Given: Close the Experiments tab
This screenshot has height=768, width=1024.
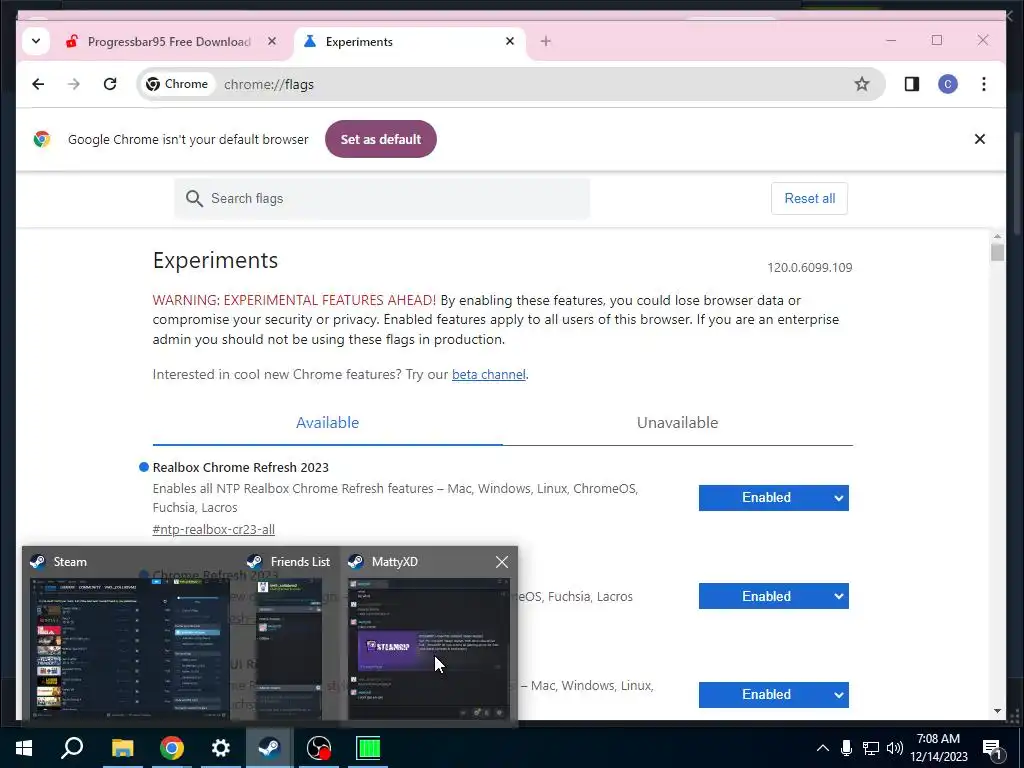Looking at the screenshot, I should click(510, 41).
